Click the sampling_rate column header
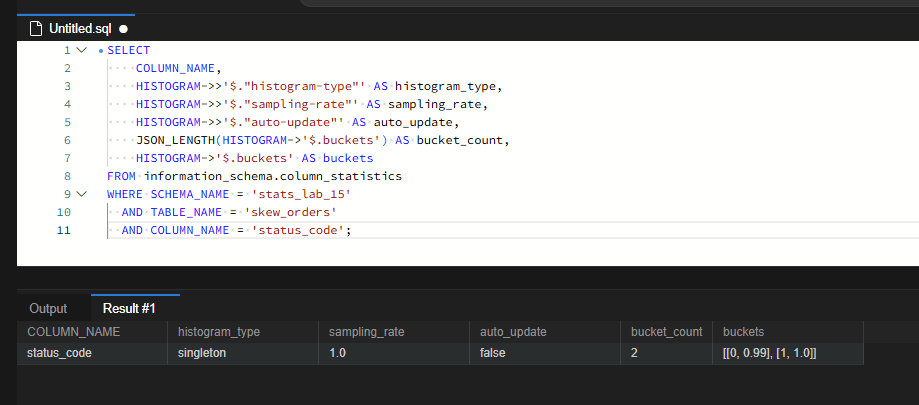Screen dimensions: 919x405 (x=394, y=332)
